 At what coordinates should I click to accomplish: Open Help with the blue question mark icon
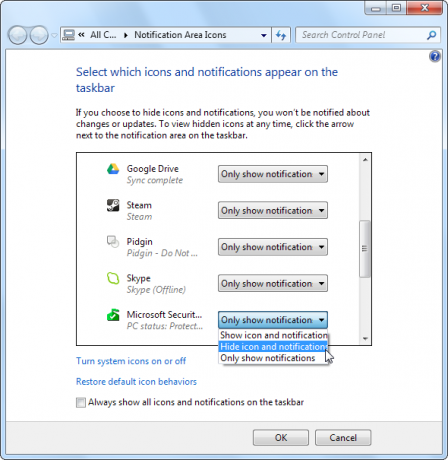coord(435,56)
